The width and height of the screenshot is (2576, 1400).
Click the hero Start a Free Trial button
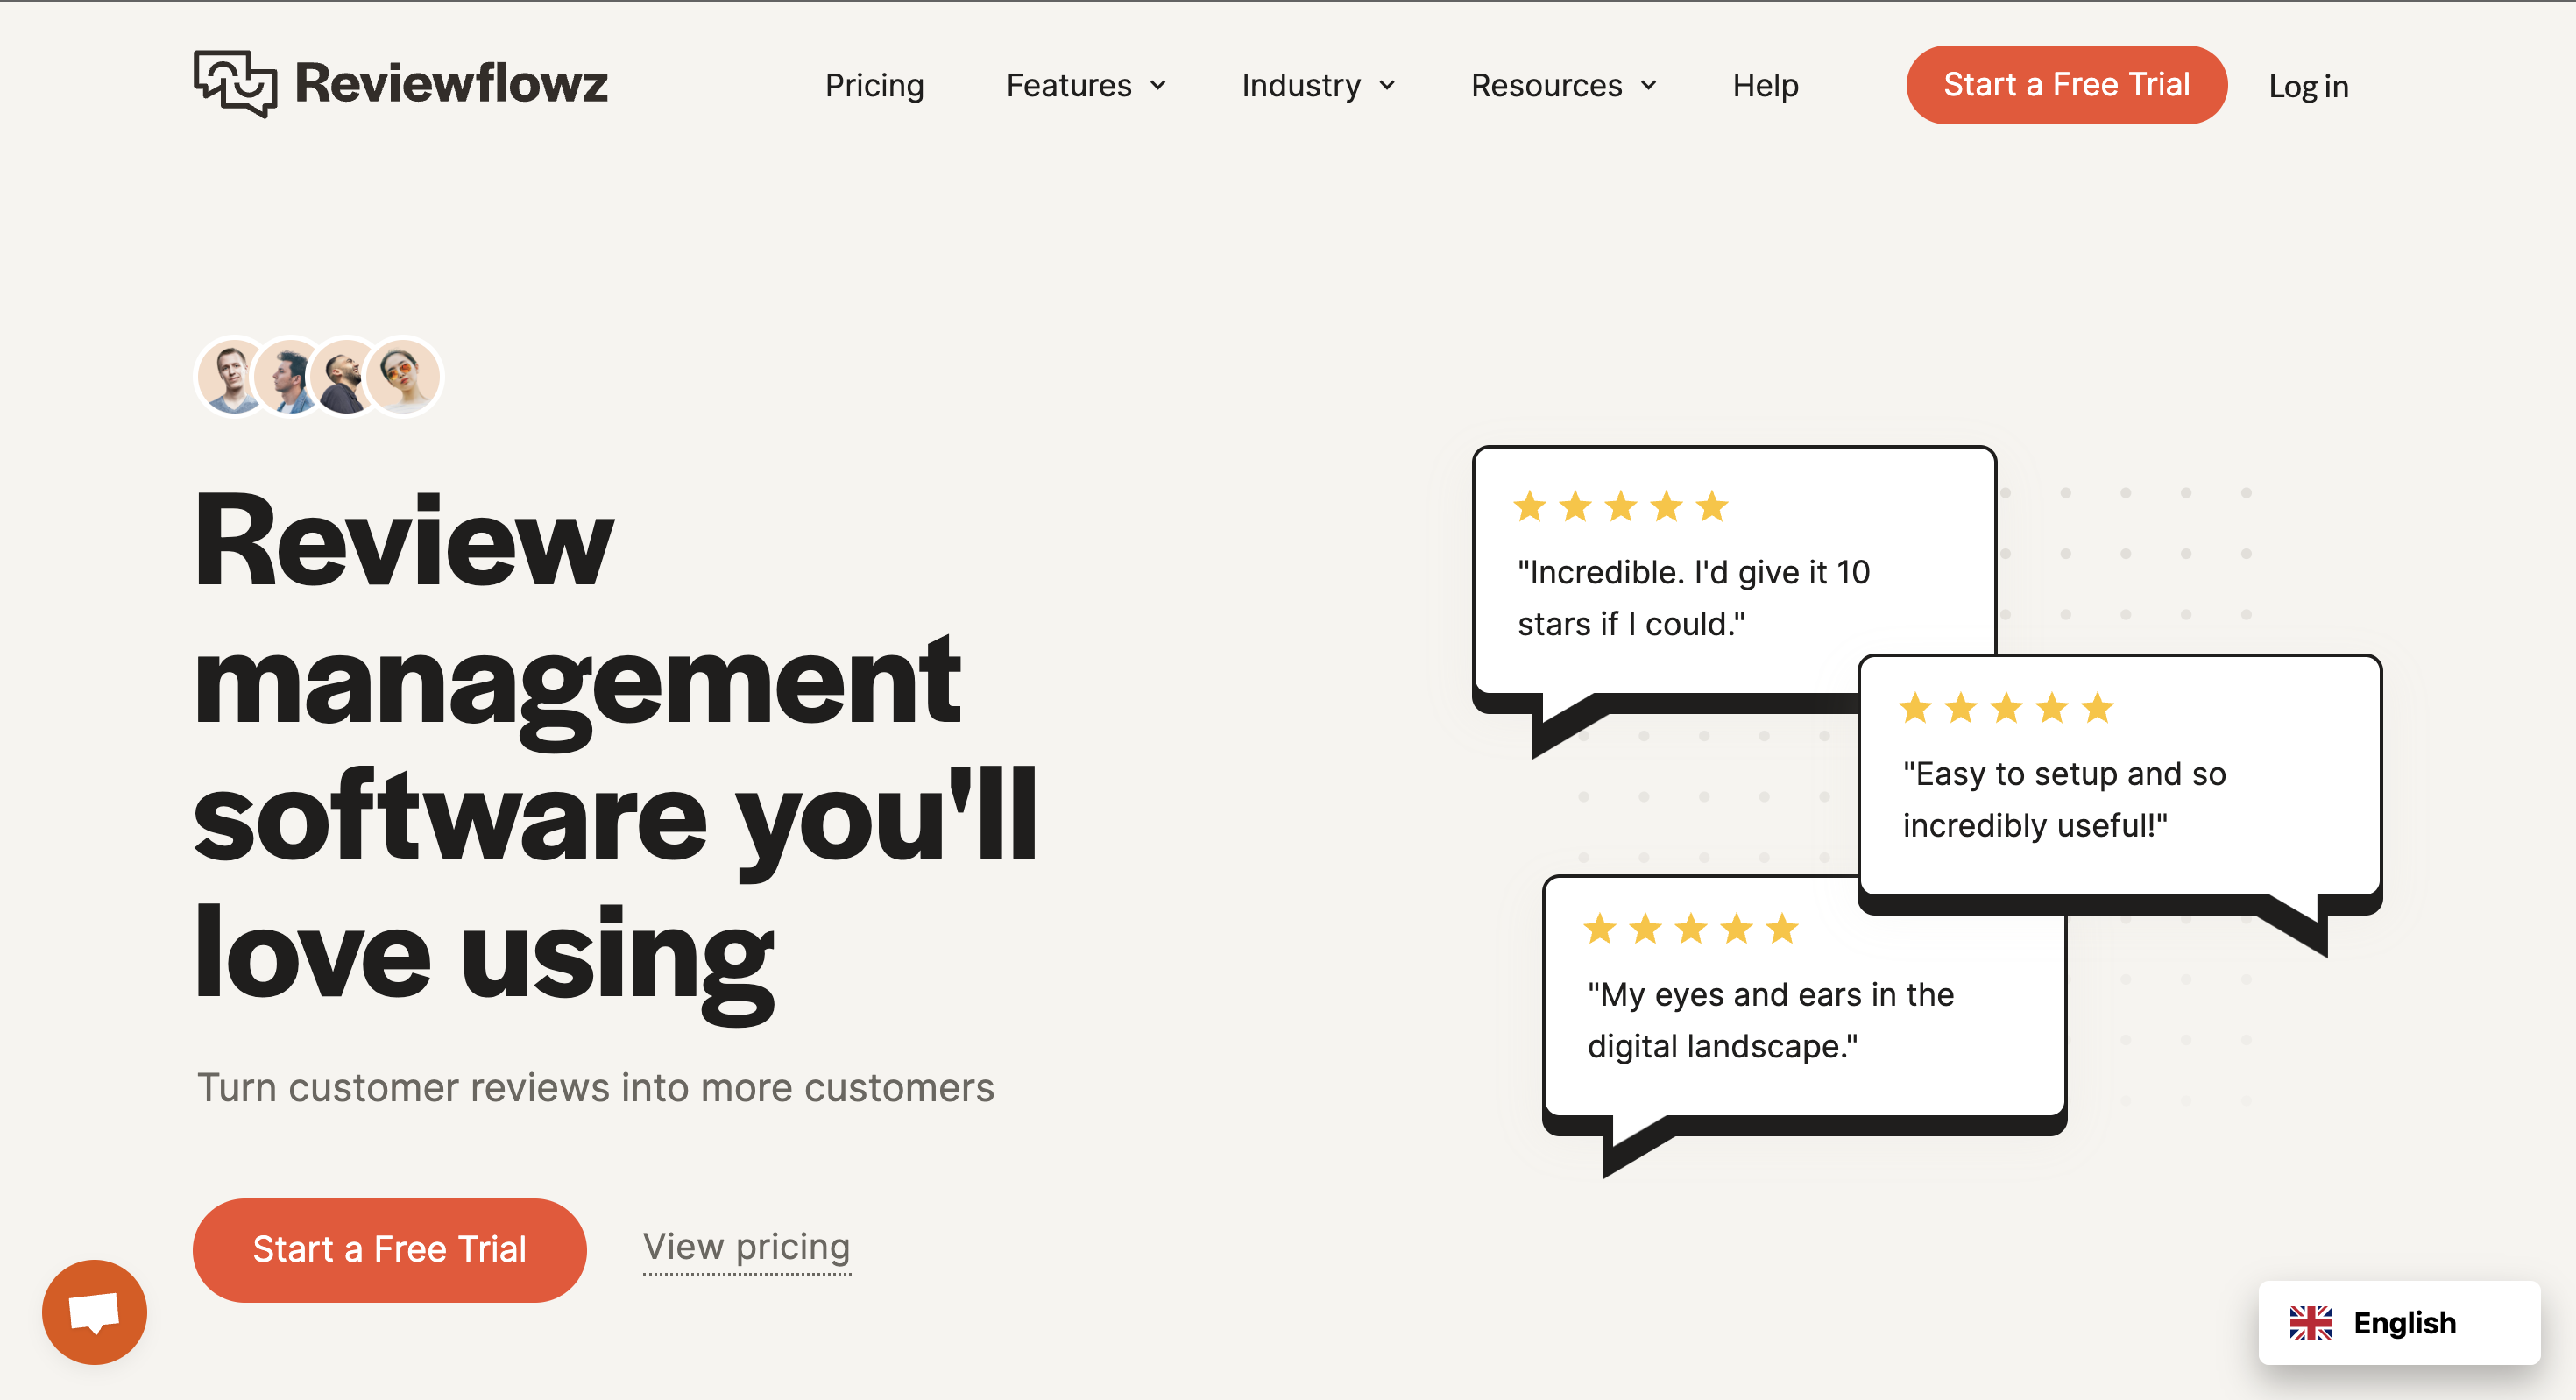coord(389,1250)
